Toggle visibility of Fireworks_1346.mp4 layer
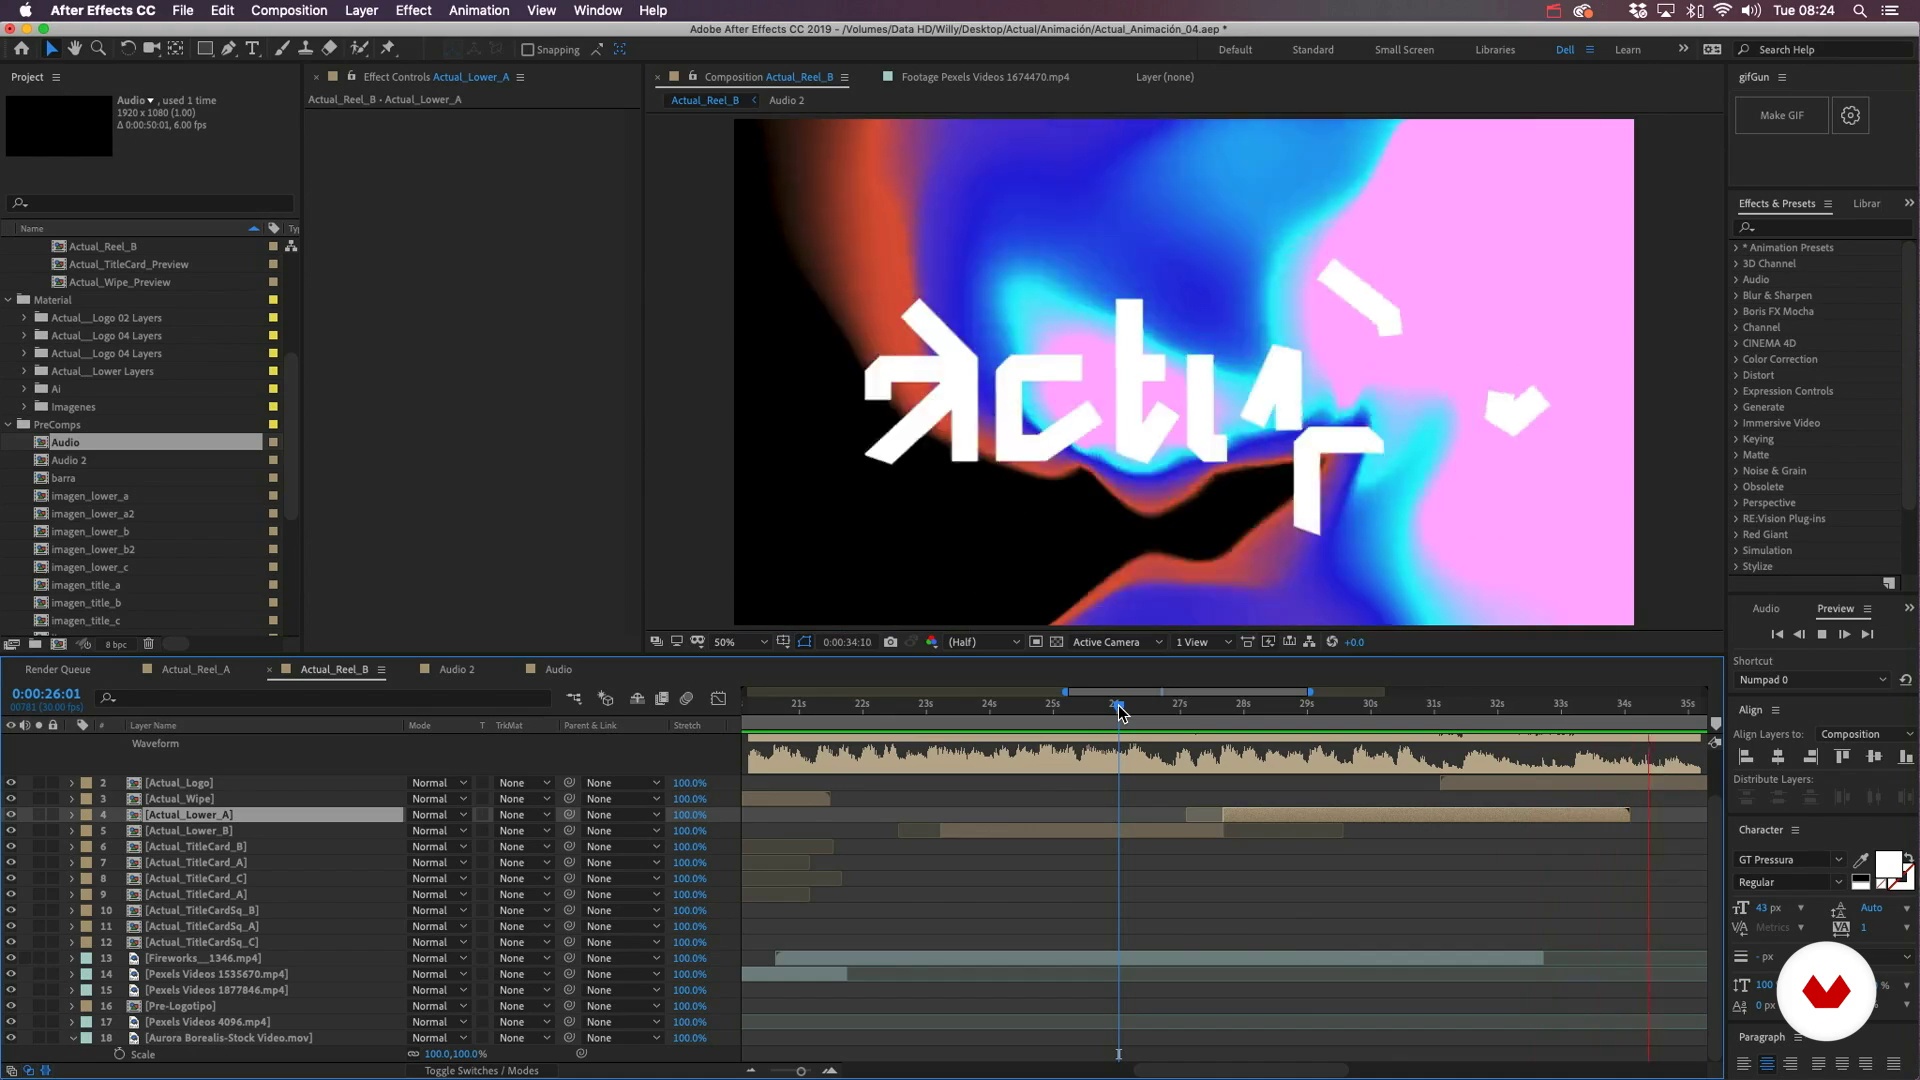 11,958
